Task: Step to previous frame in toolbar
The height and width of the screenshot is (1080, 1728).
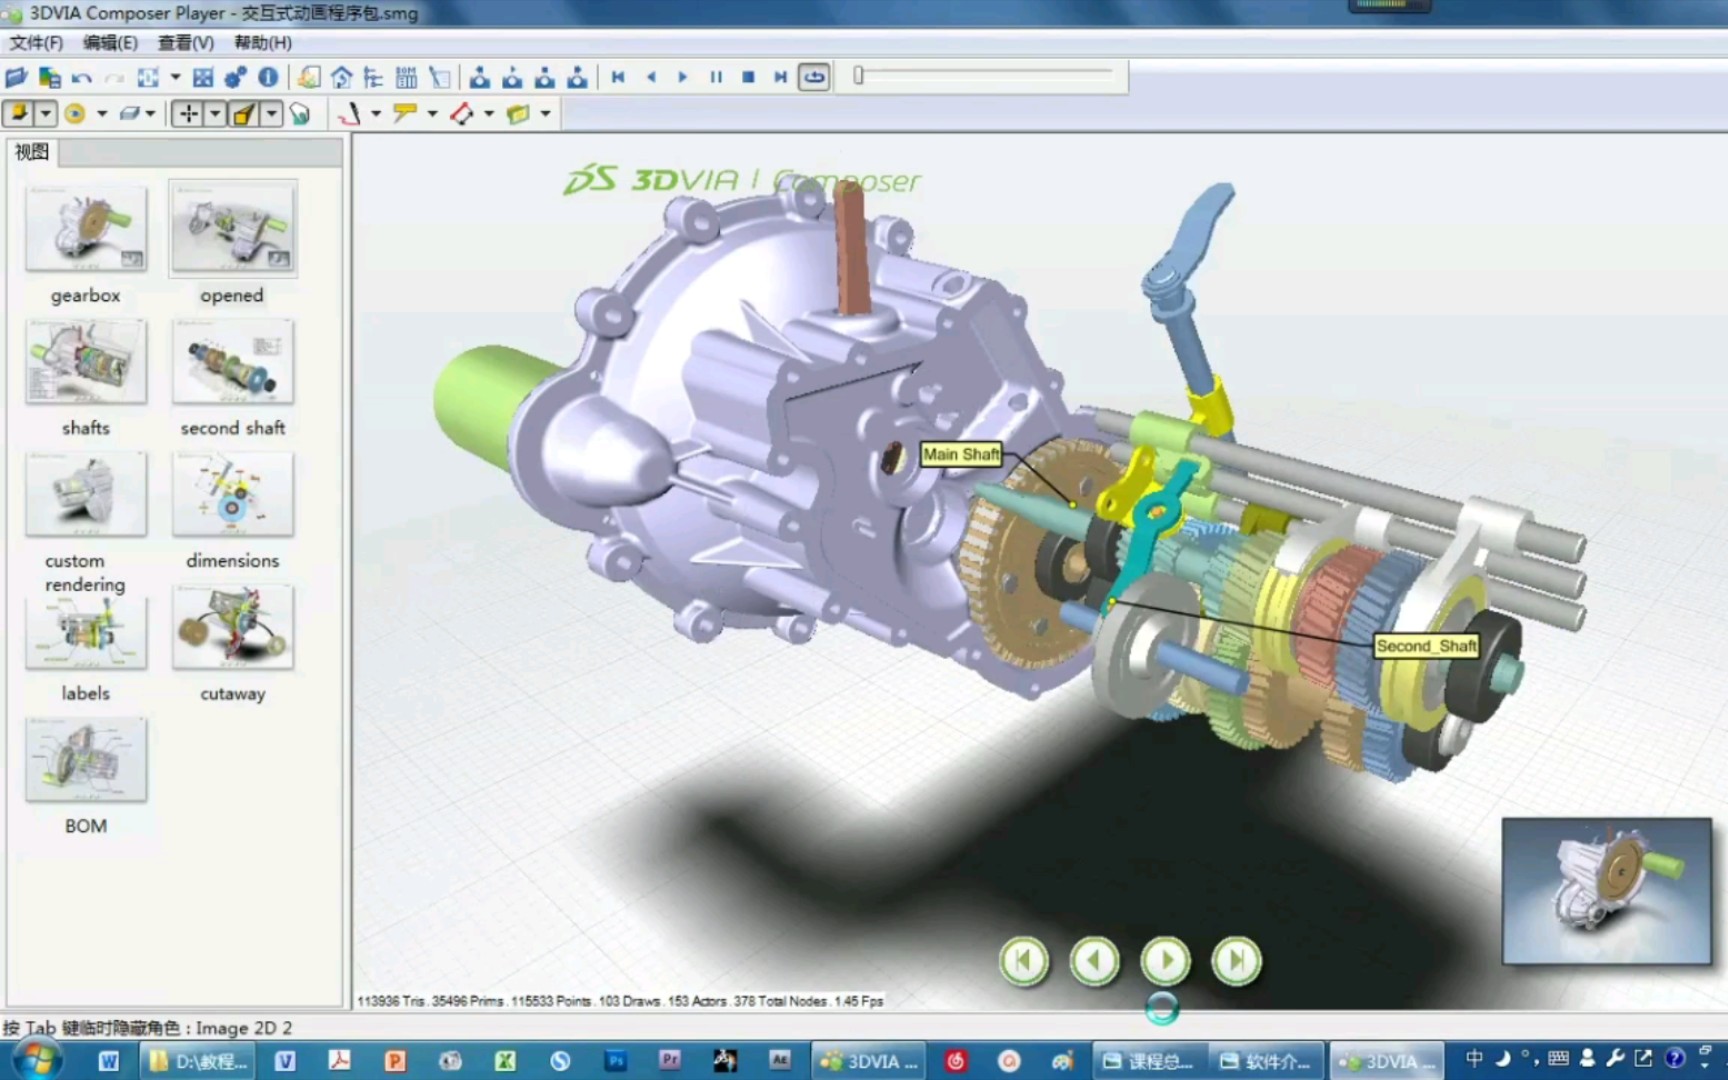Action: (651, 77)
